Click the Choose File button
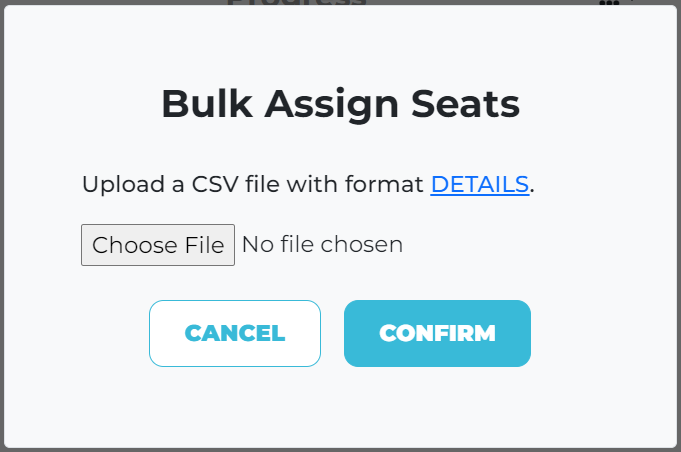Screen dimensions: 681x452 pyautogui.click(x=158, y=245)
